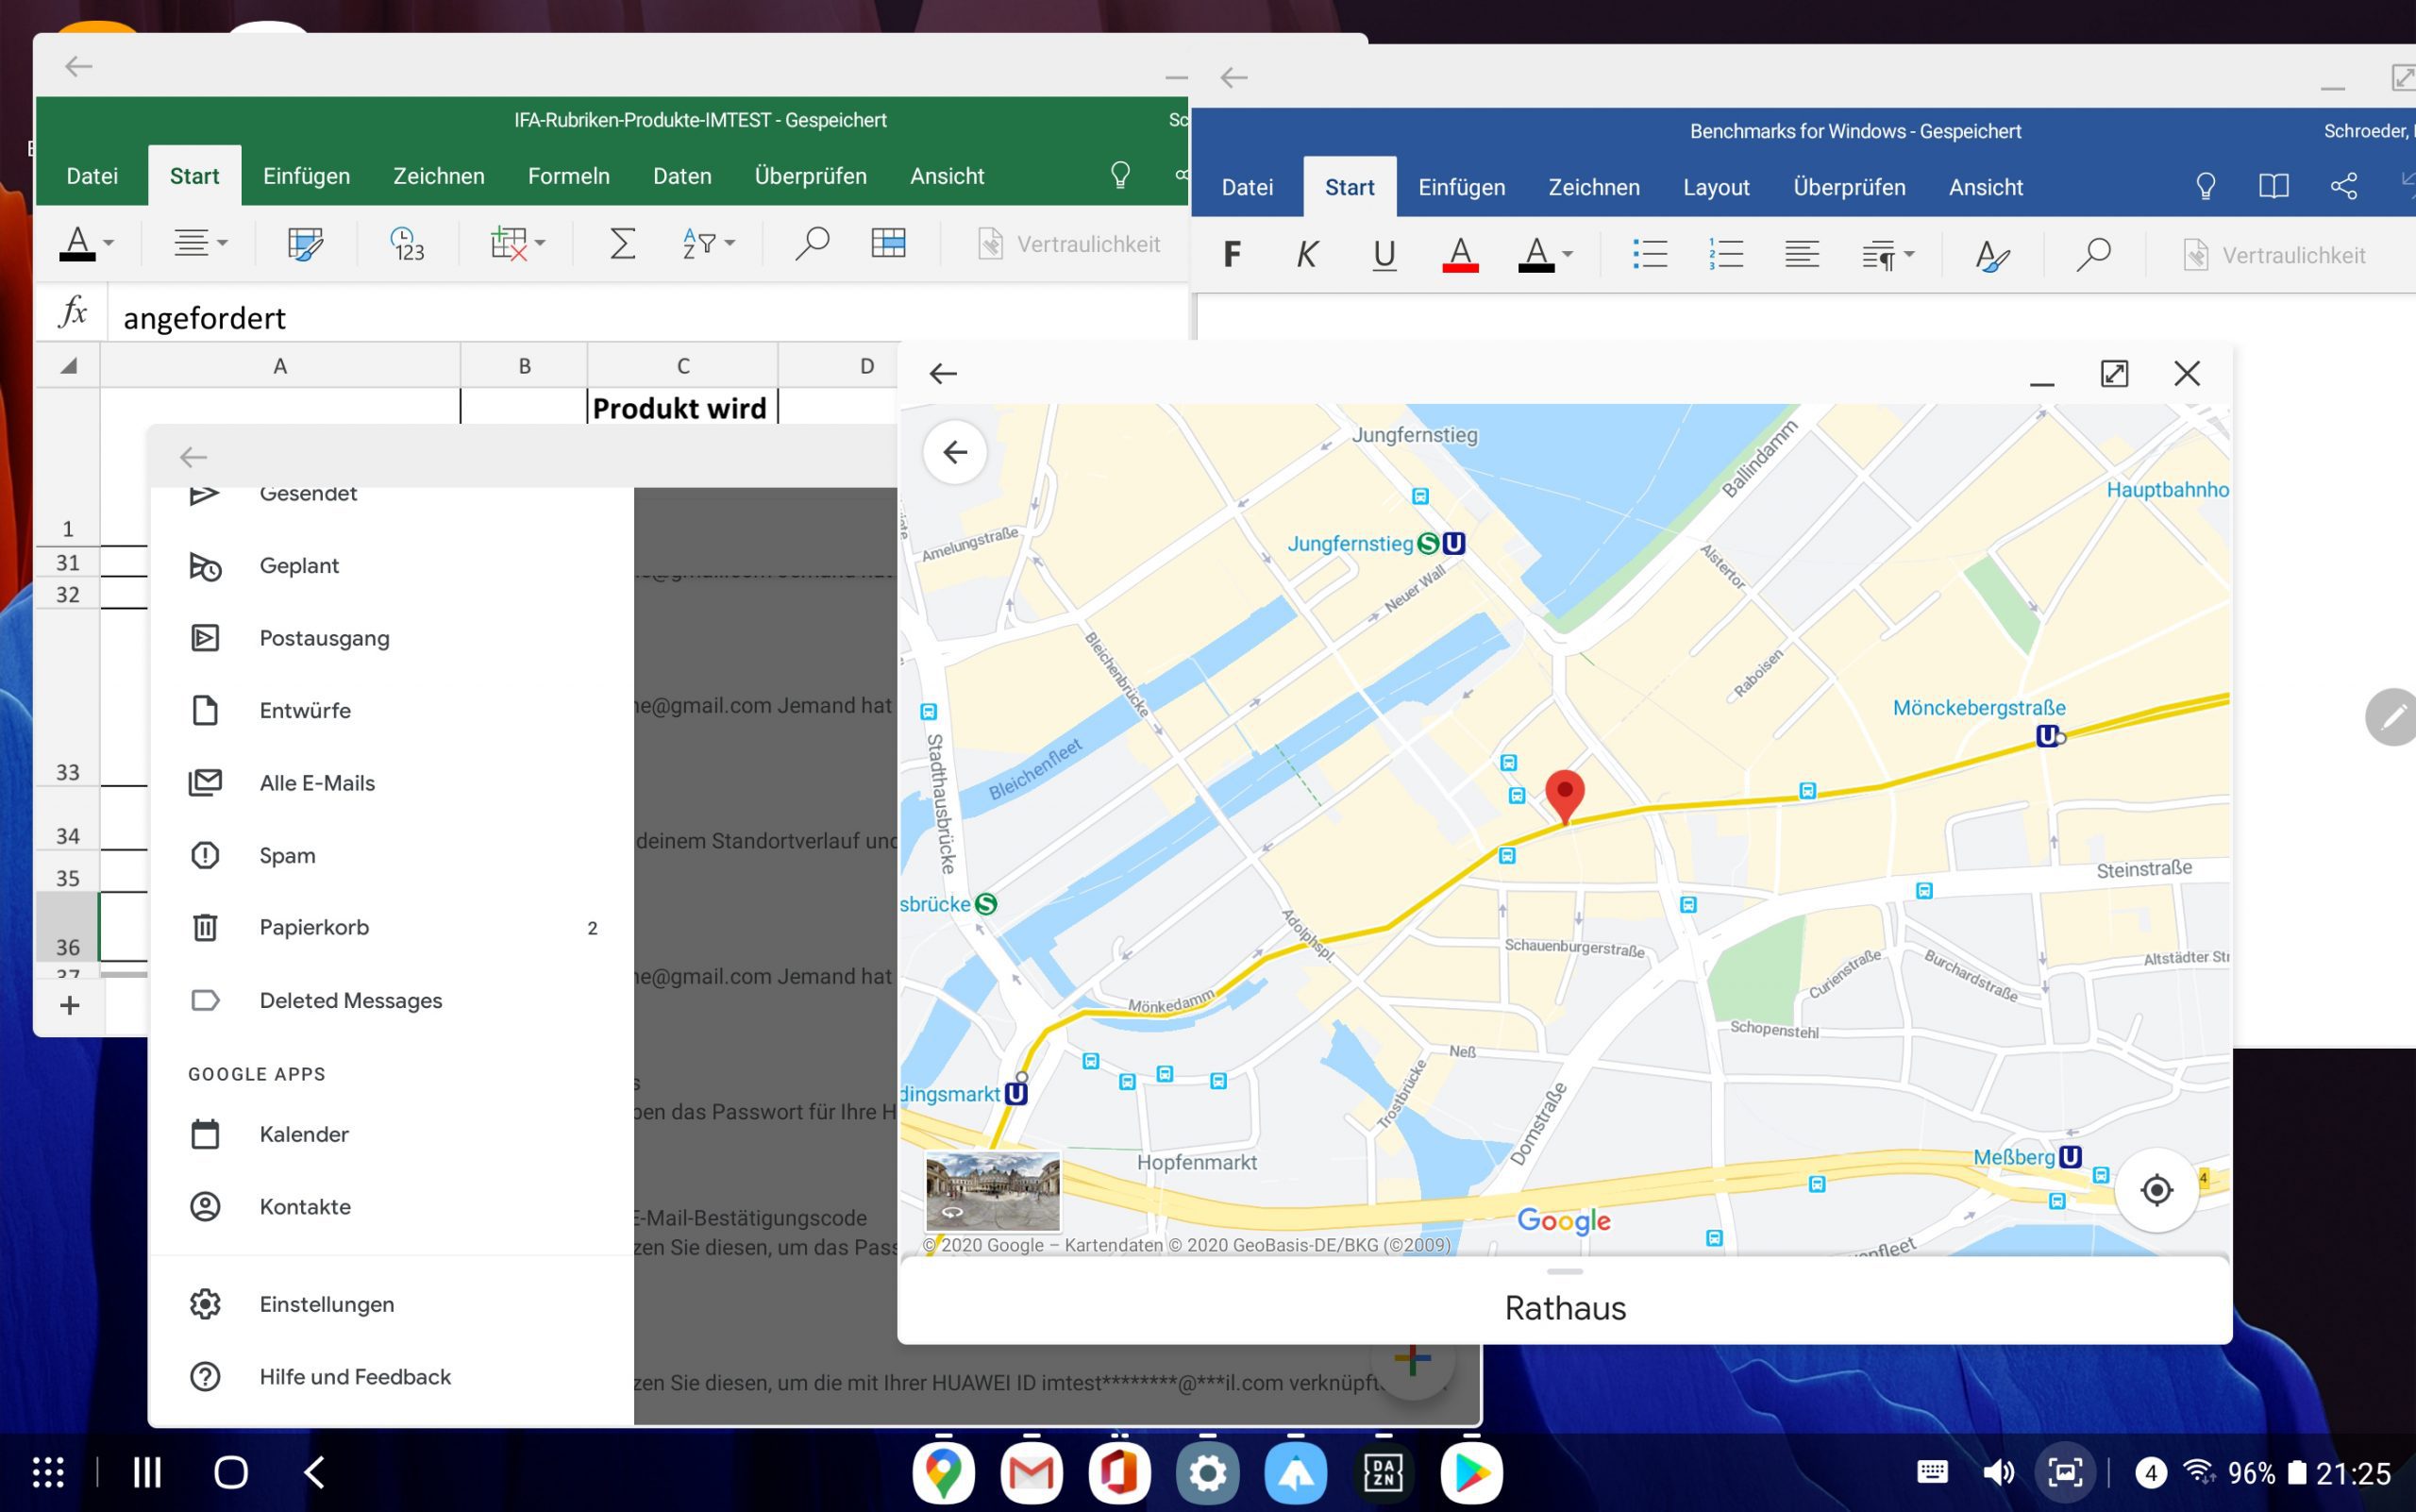Apply red font color in Word
The height and width of the screenshot is (1512, 2416).
point(1460,255)
